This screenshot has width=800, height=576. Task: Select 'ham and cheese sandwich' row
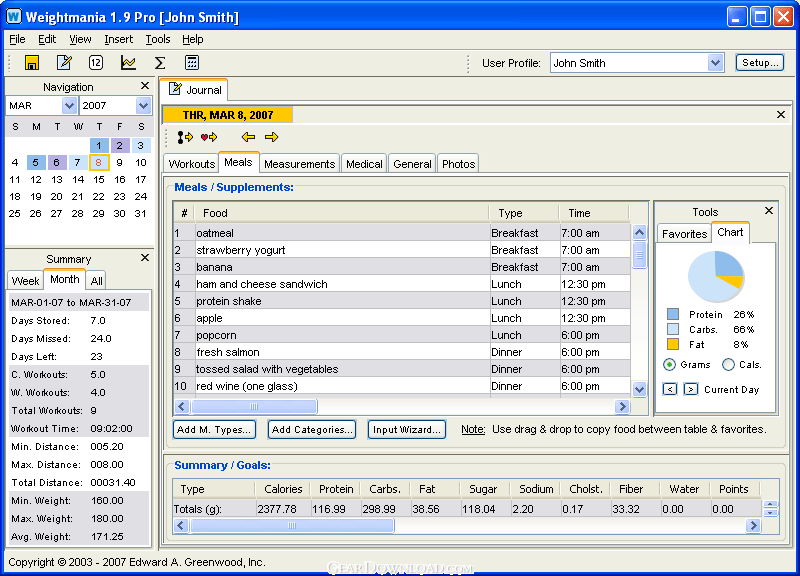pos(402,284)
